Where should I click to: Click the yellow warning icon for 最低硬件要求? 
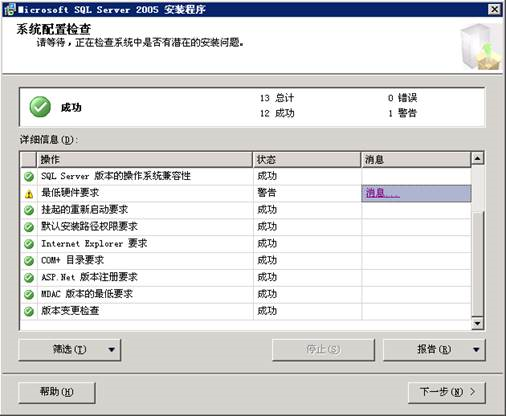tap(29, 194)
